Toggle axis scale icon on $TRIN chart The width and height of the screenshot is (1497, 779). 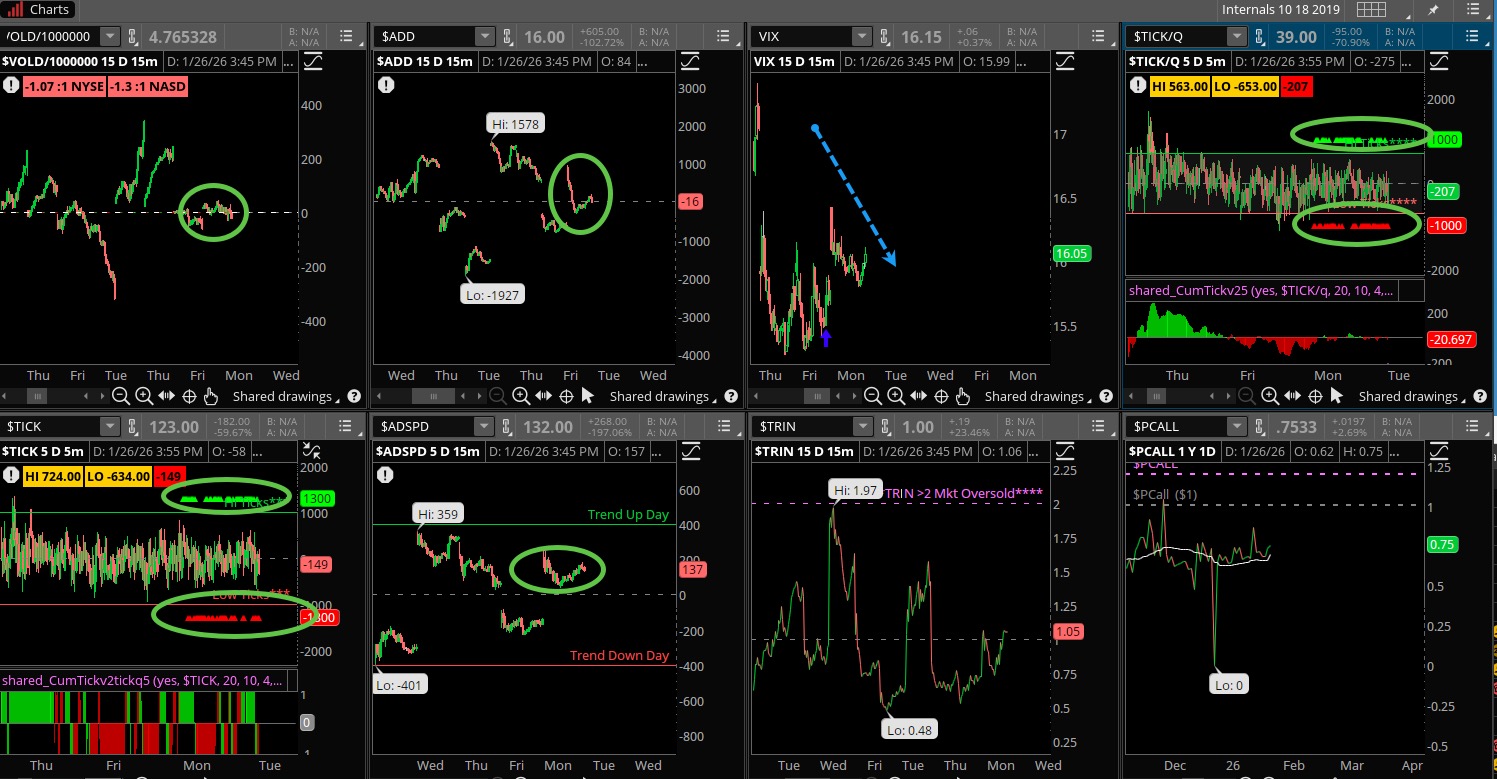tap(1064, 452)
